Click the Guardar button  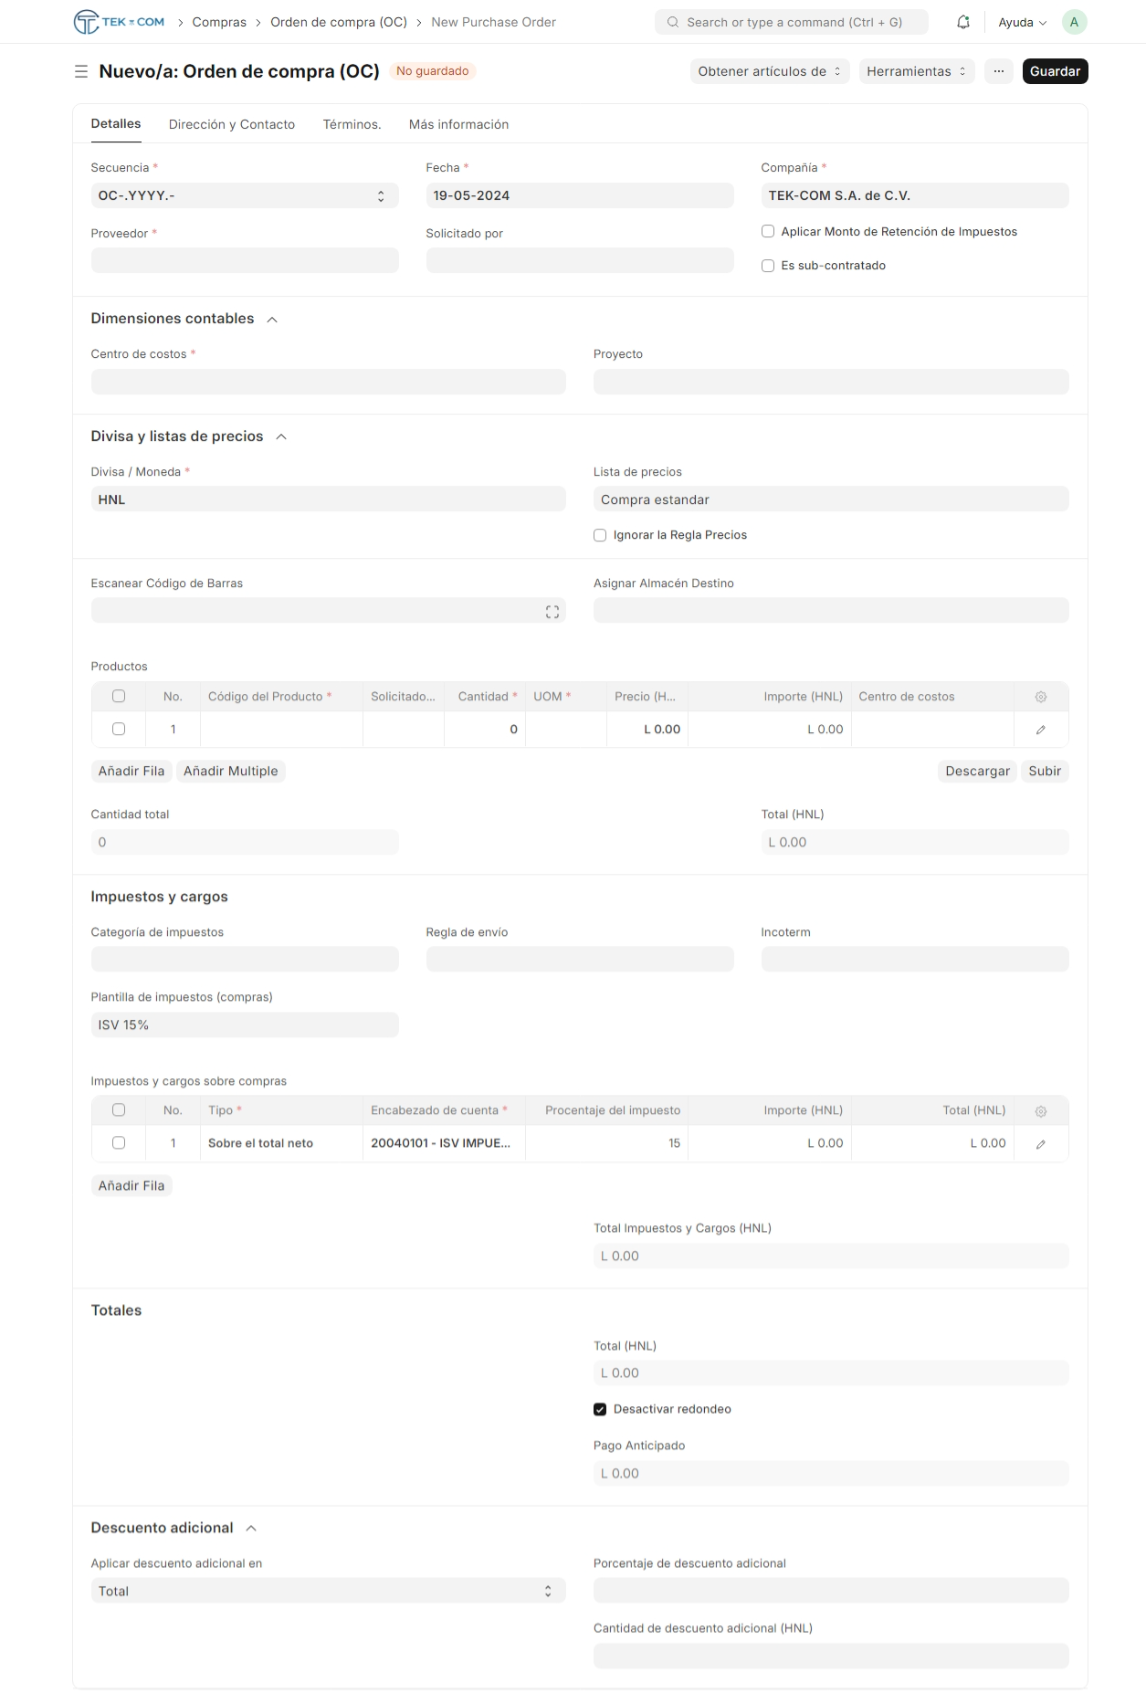click(1054, 72)
